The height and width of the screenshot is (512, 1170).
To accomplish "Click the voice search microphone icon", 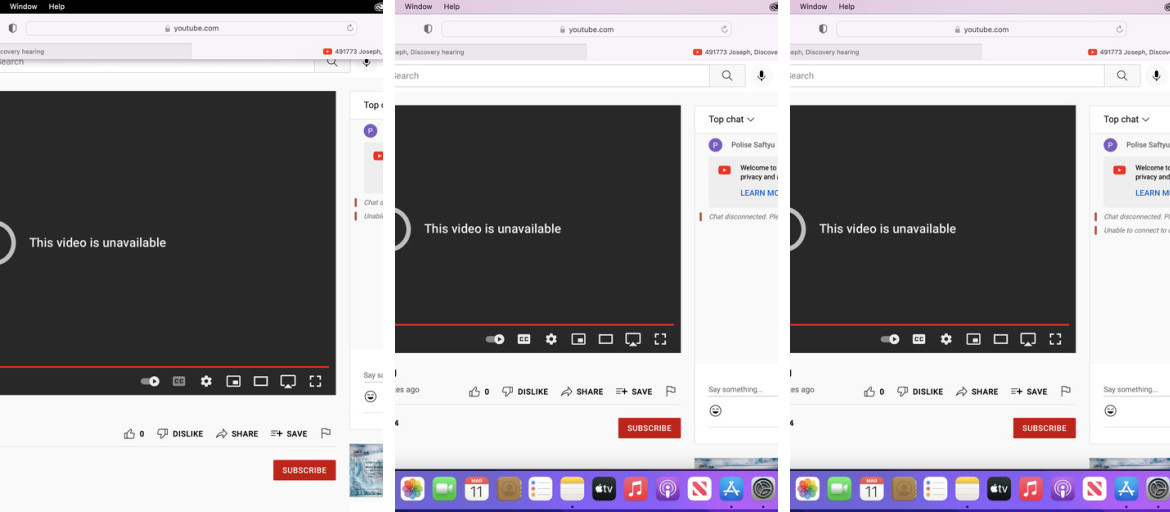I will click(762, 76).
